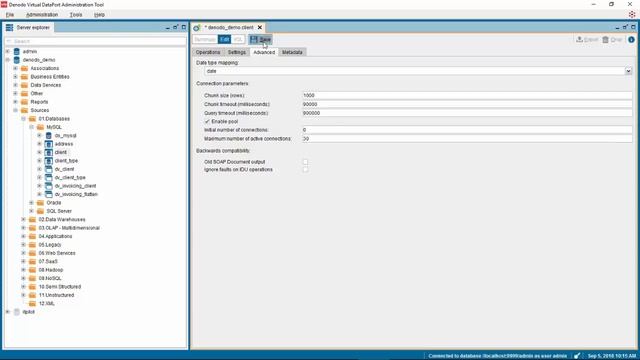Screen dimensions: 640x360
Task: Collapse the MySQL folder
Action: 31,127
